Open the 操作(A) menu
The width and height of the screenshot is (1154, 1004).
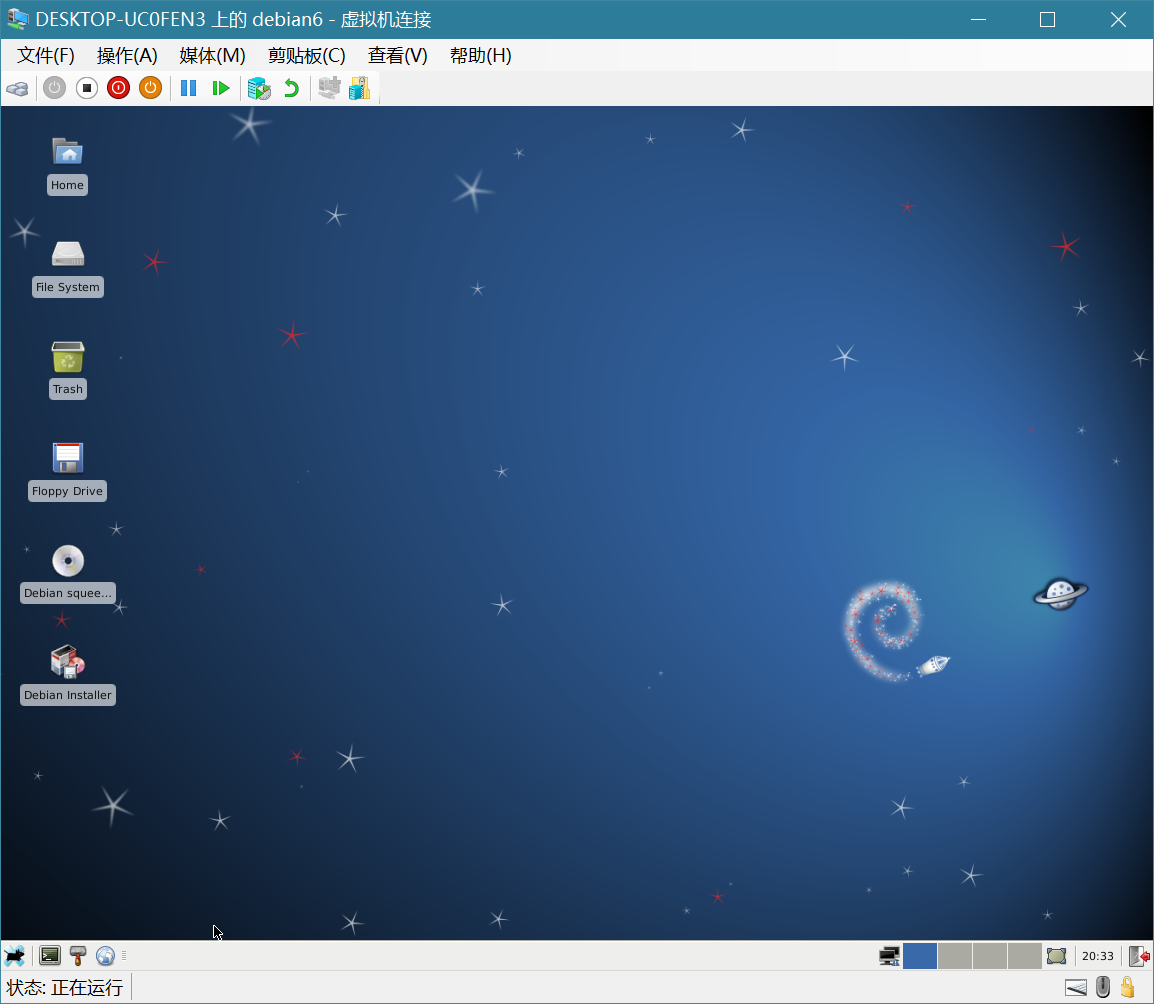pos(127,56)
